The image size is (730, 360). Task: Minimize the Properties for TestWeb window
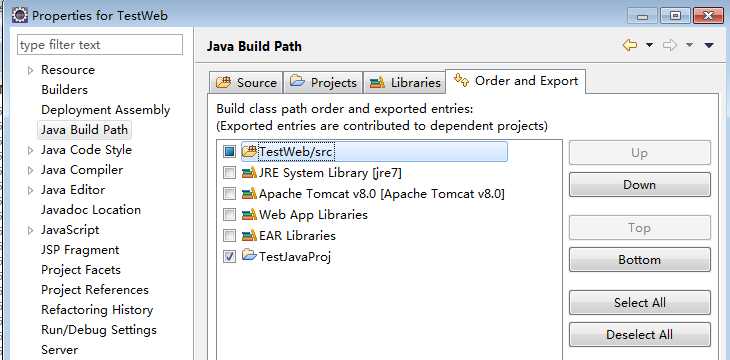coord(642,16)
